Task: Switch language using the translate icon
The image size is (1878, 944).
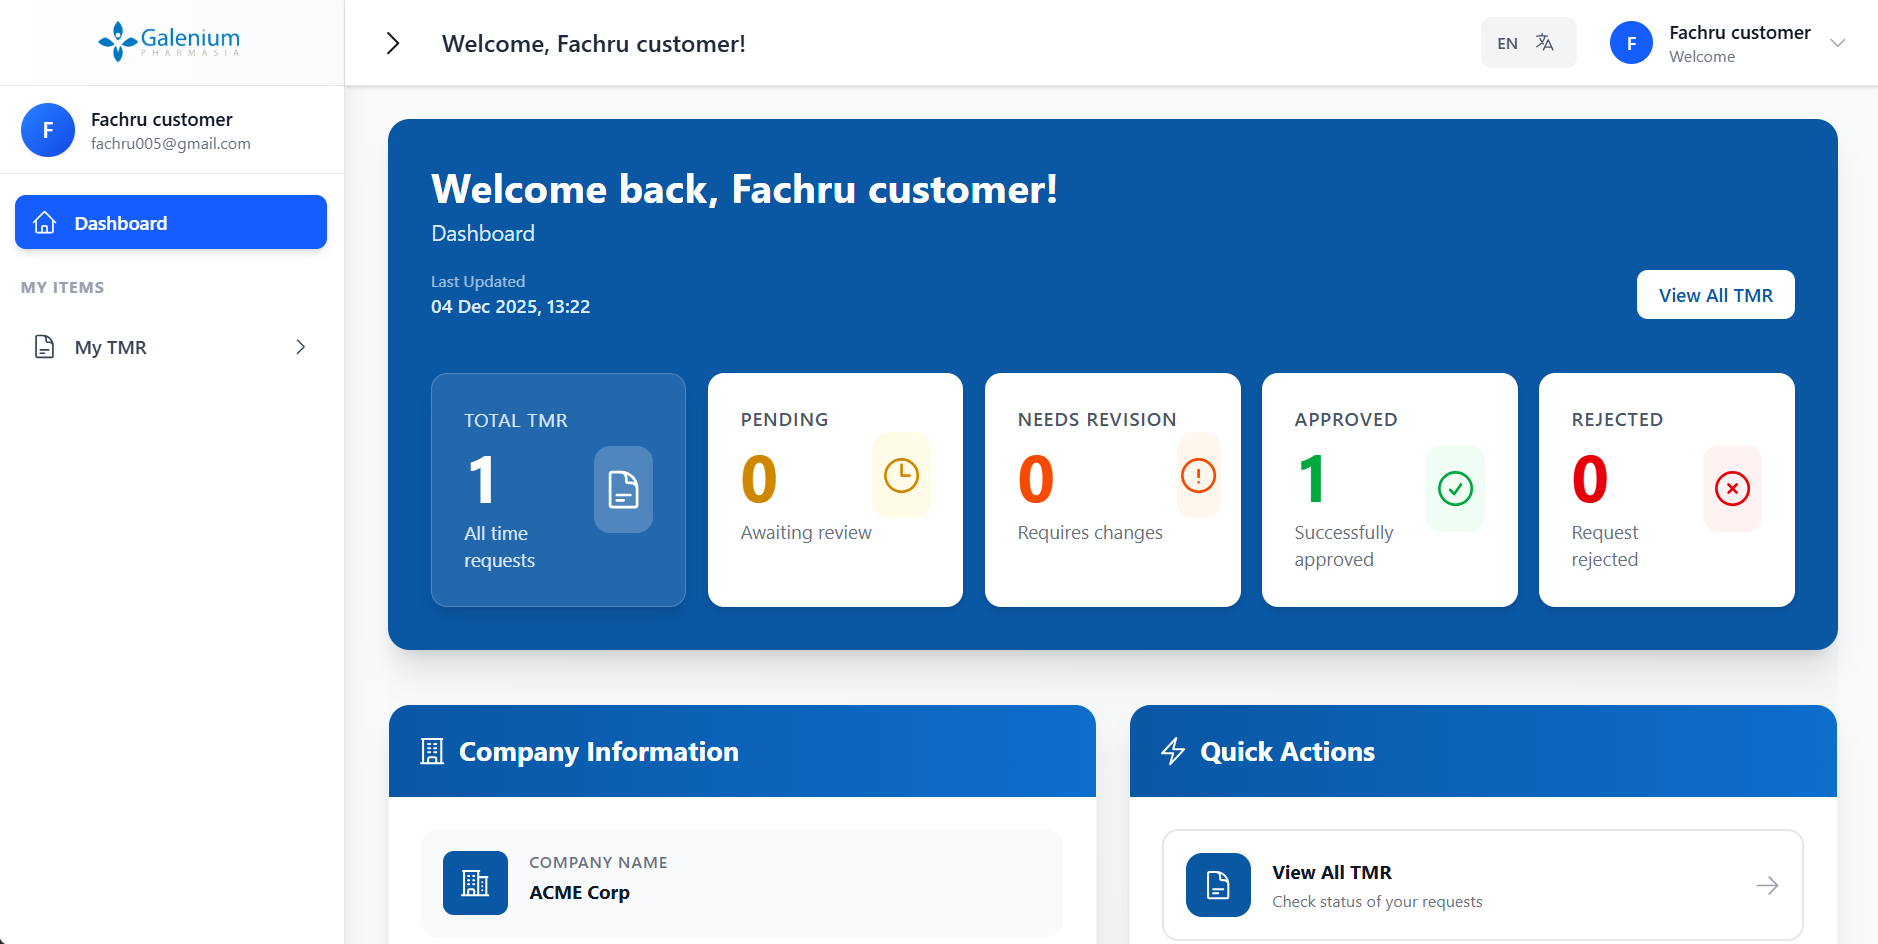Action: 1545,42
